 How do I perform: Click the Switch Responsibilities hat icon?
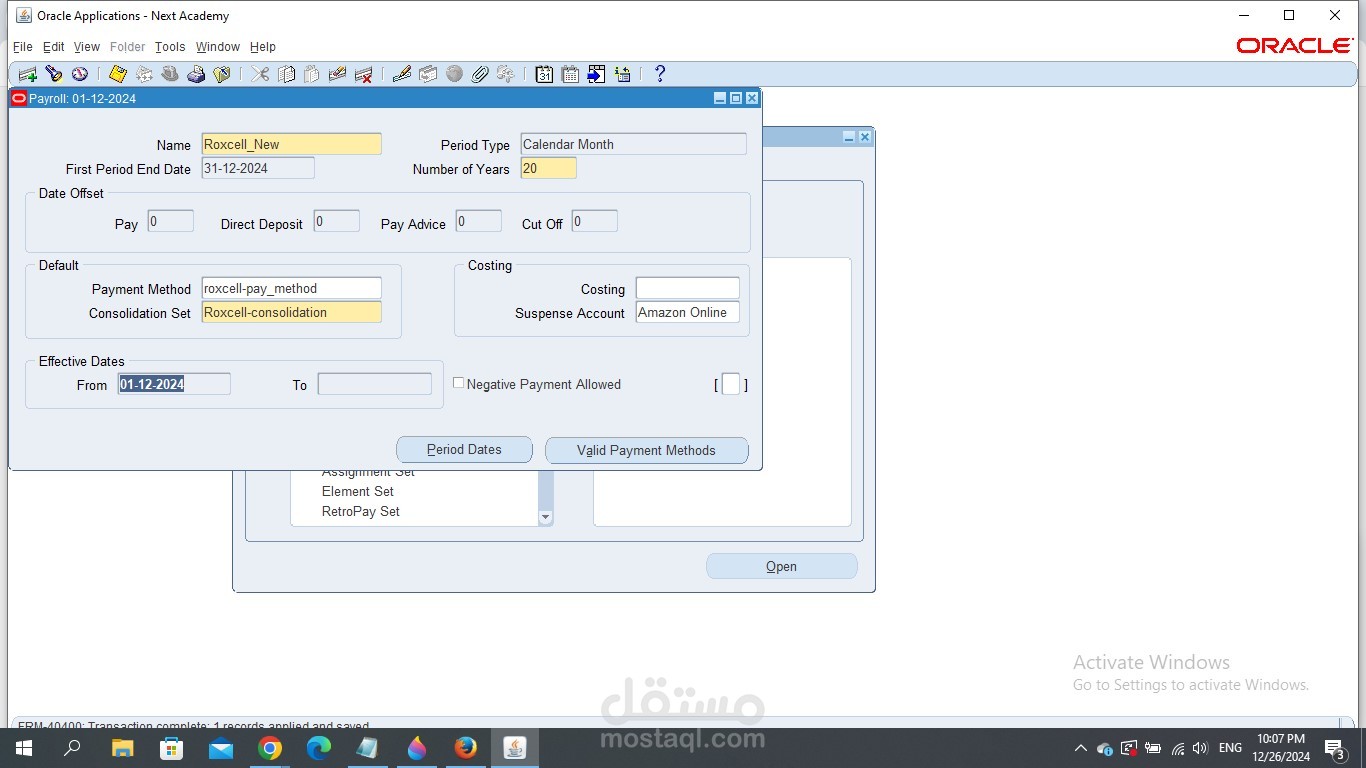(170, 74)
